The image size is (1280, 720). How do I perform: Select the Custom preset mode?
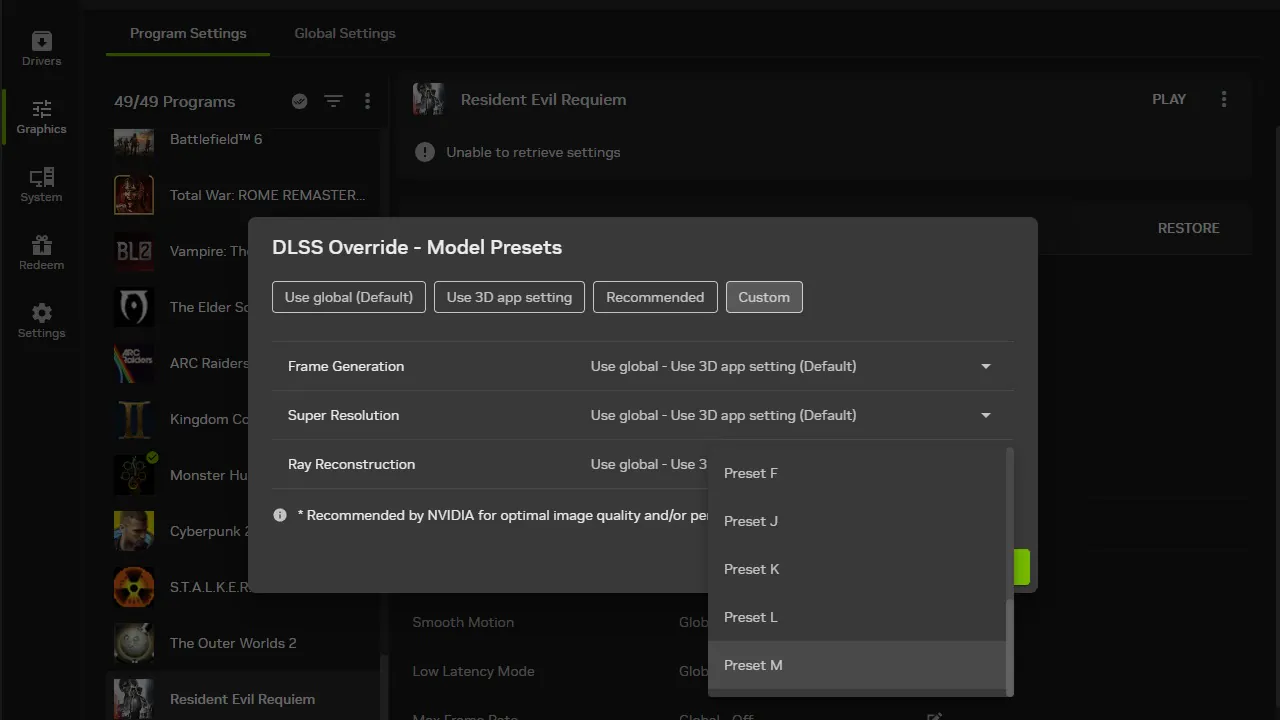[764, 297]
